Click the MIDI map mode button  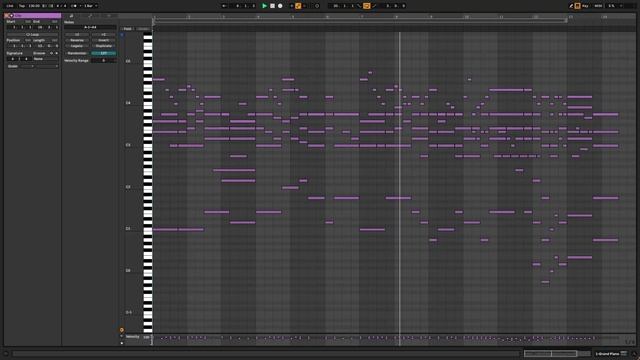(598, 6)
